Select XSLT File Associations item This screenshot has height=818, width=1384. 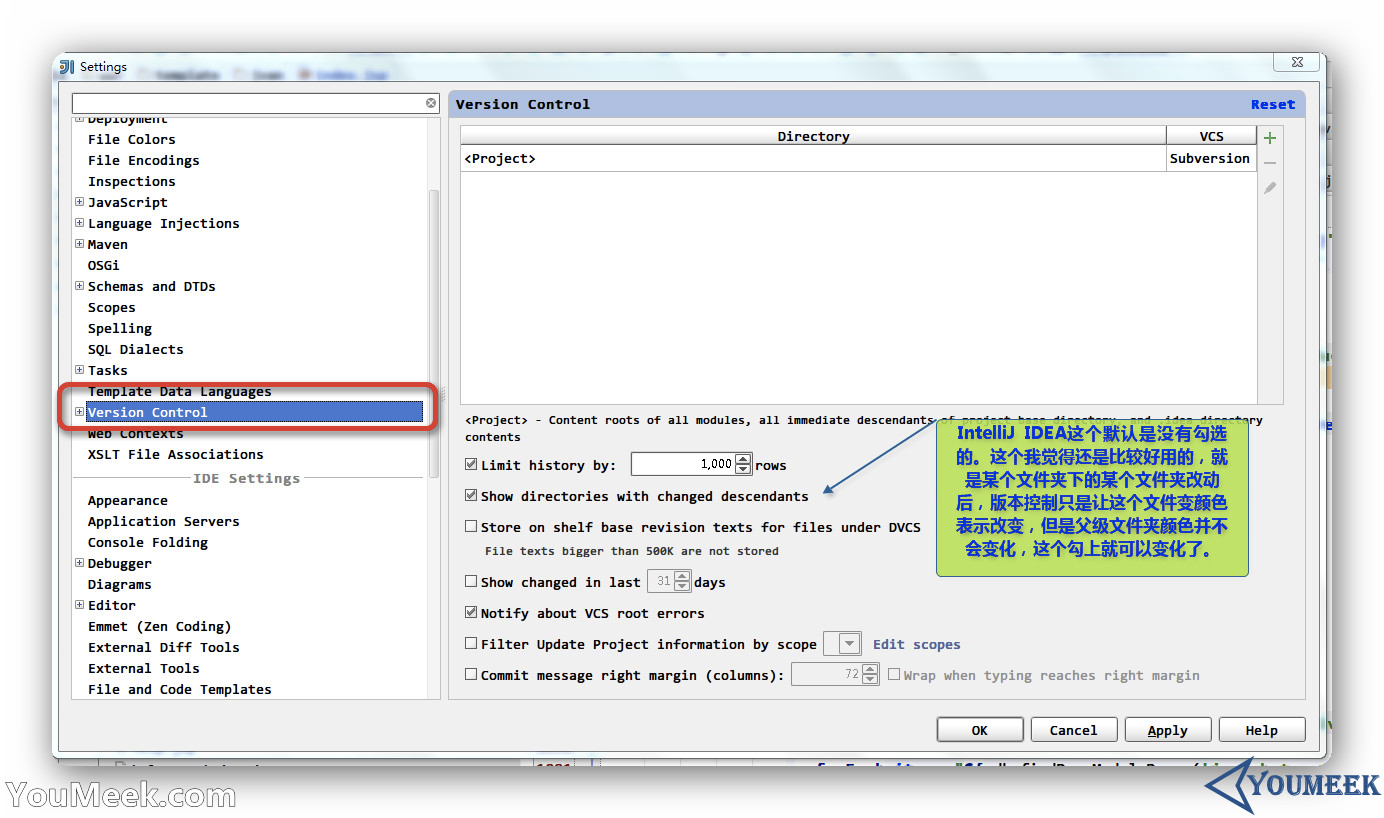[x=175, y=454]
